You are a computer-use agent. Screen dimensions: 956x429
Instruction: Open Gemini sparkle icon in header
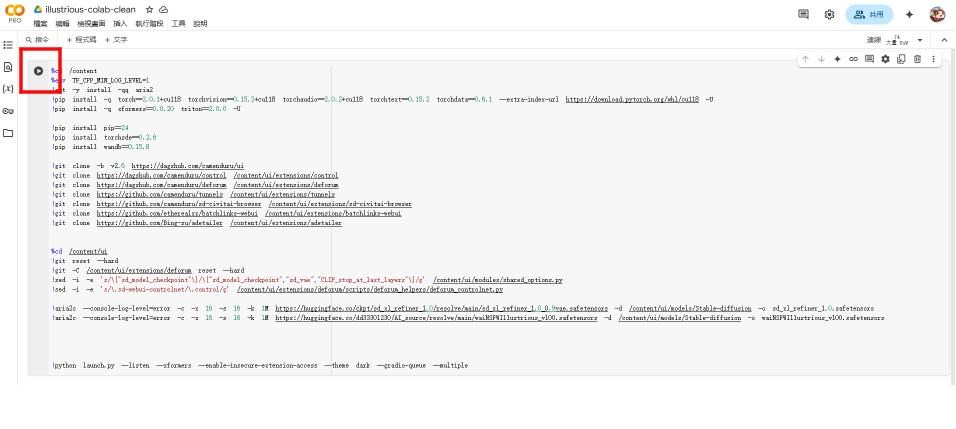[x=909, y=14]
